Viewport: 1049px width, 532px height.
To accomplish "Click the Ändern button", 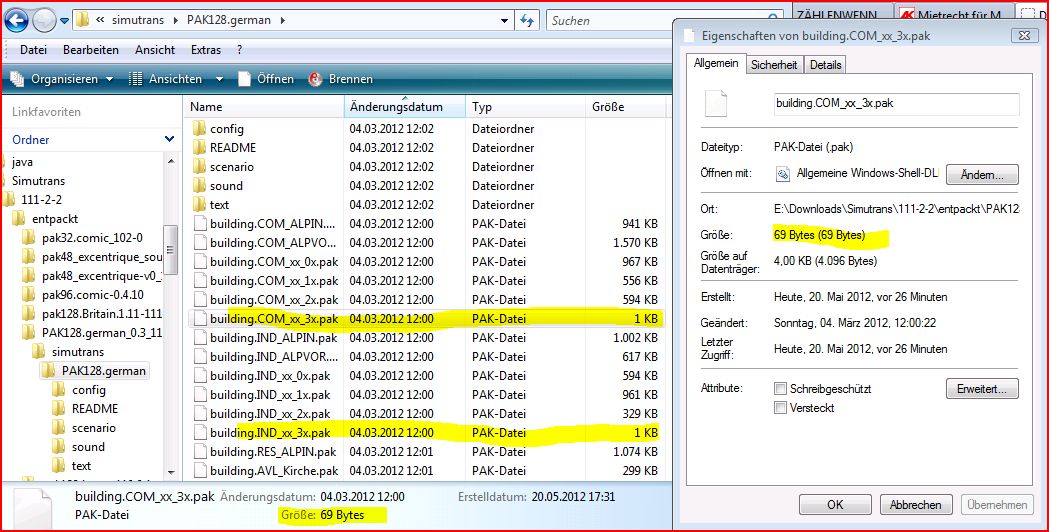I will (x=981, y=174).
